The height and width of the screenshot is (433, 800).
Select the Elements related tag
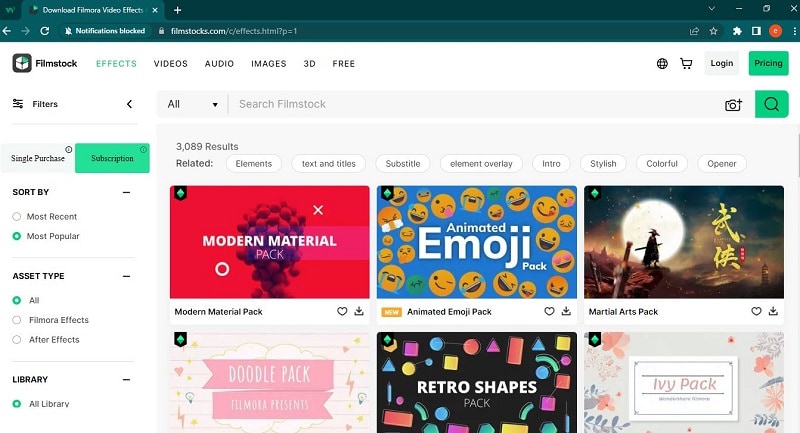click(x=254, y=164)
